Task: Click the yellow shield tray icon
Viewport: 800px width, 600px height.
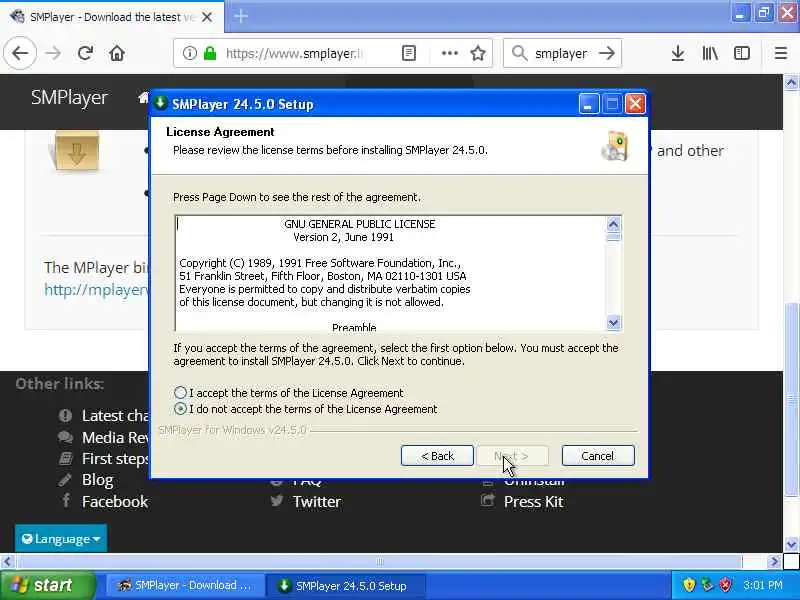Action: pos(689,584)
